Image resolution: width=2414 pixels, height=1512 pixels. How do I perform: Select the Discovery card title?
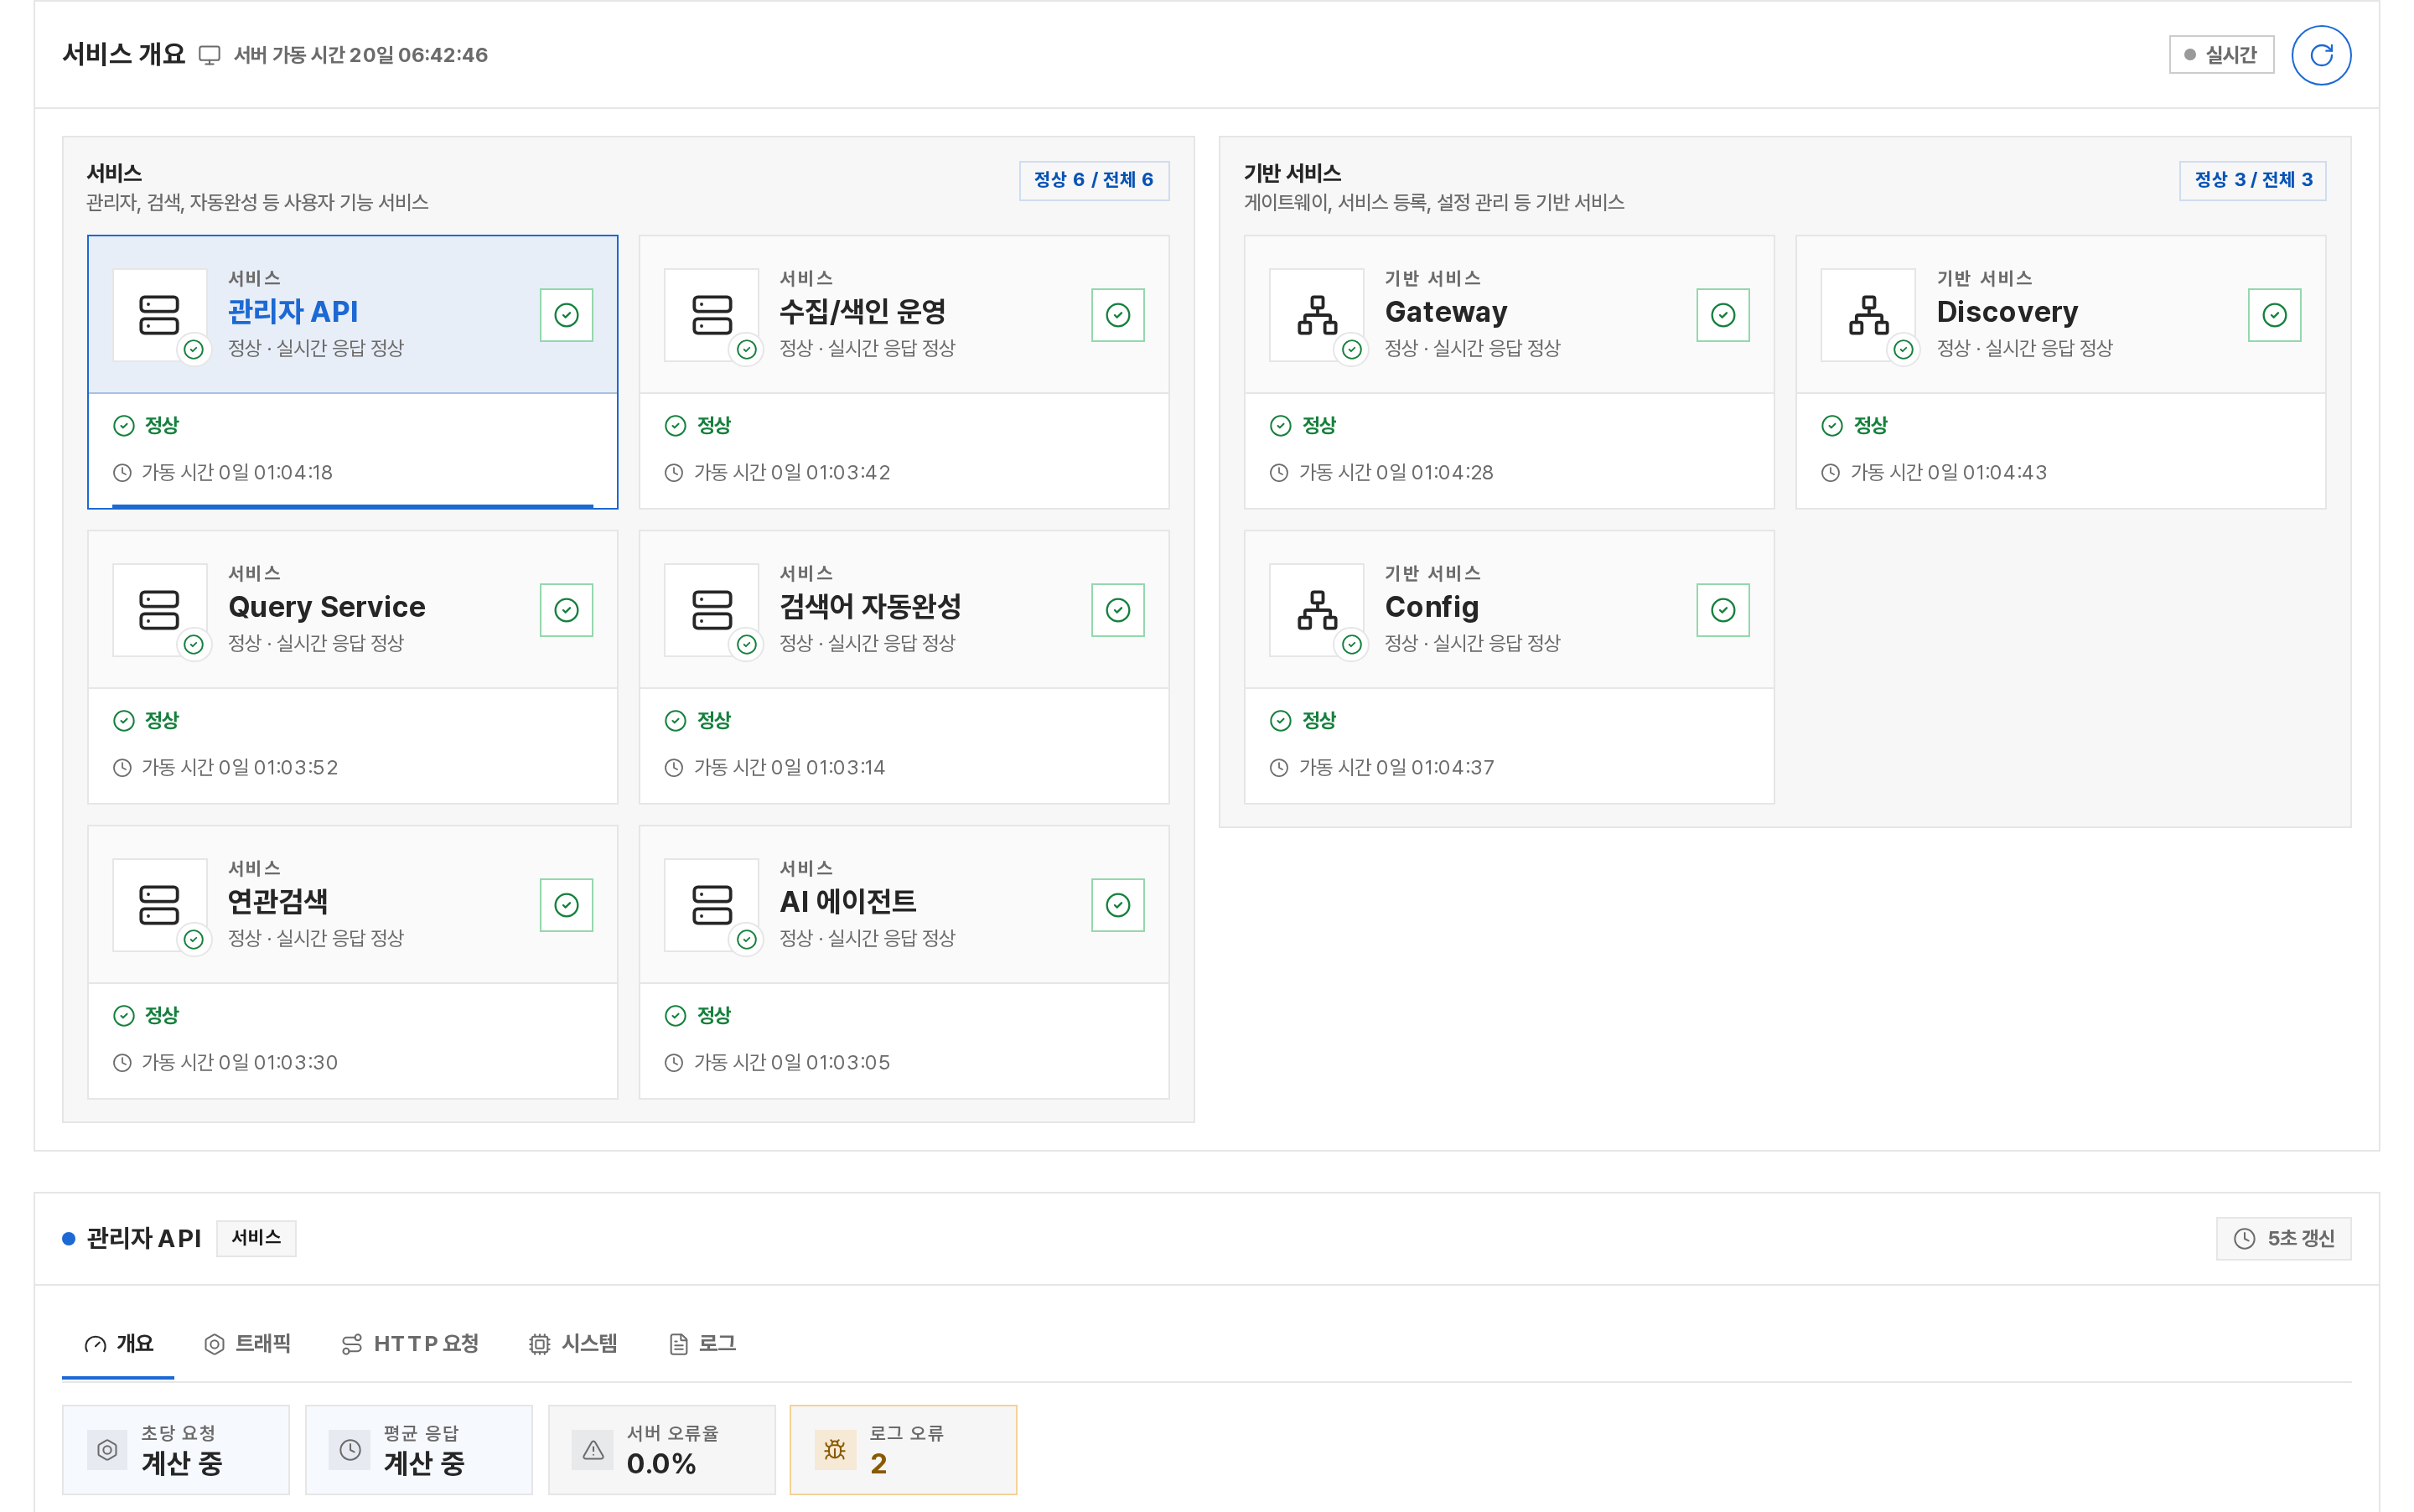pos(2007,312)
